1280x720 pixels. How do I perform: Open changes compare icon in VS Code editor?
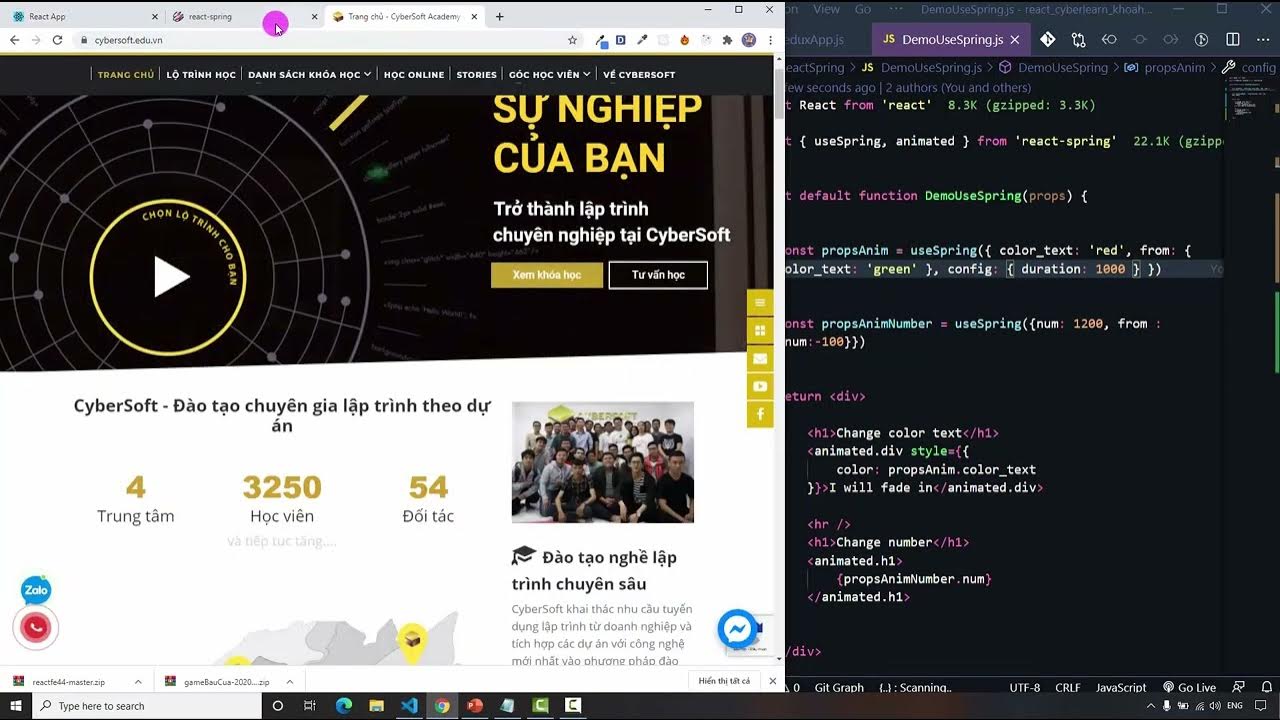[x=1078, y=39]
